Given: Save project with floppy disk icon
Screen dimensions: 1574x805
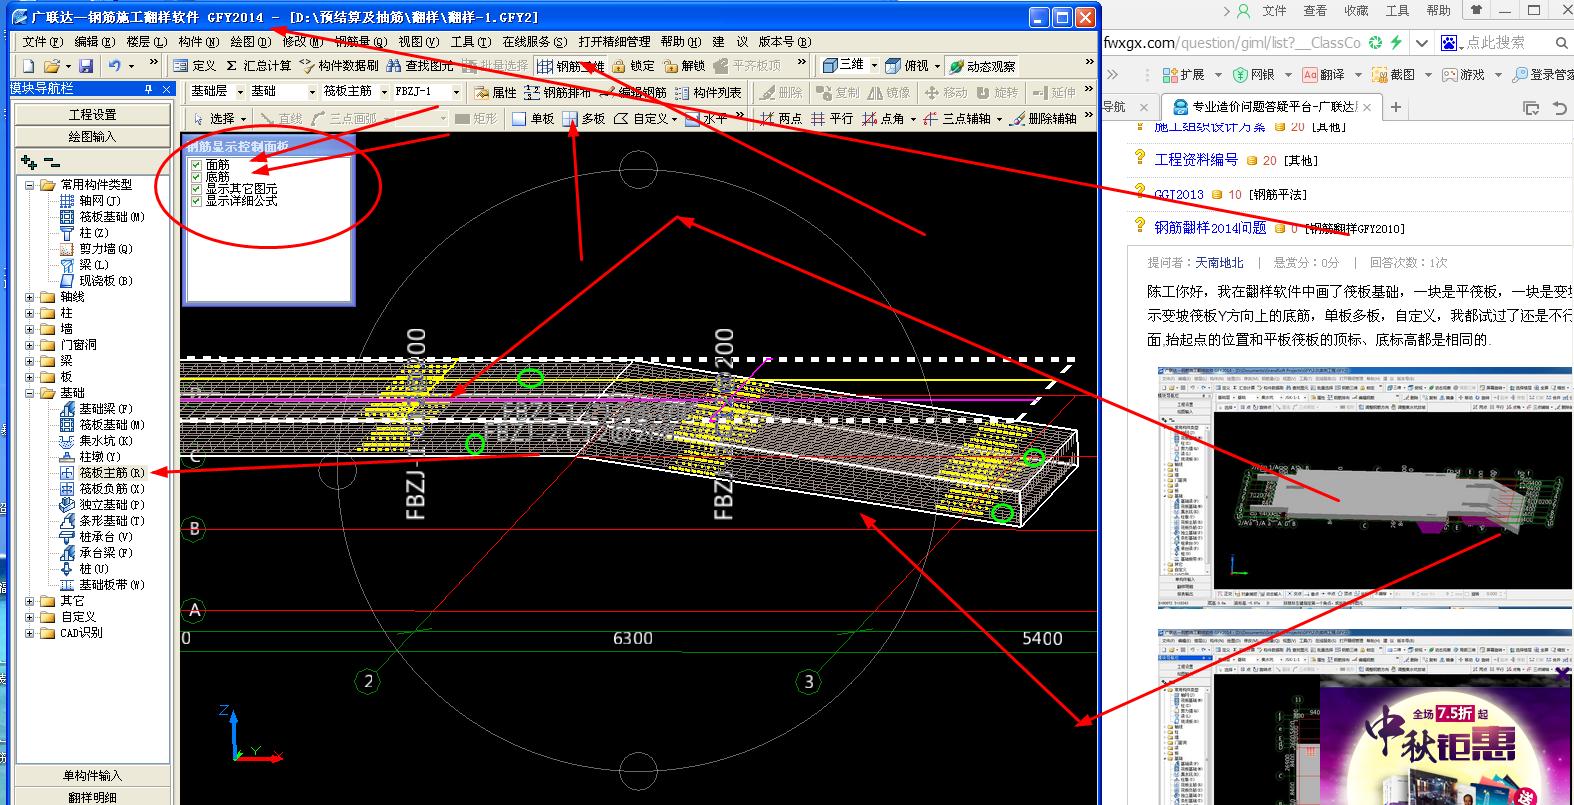Looking at the screenshot, I should (x=86, y=66).
